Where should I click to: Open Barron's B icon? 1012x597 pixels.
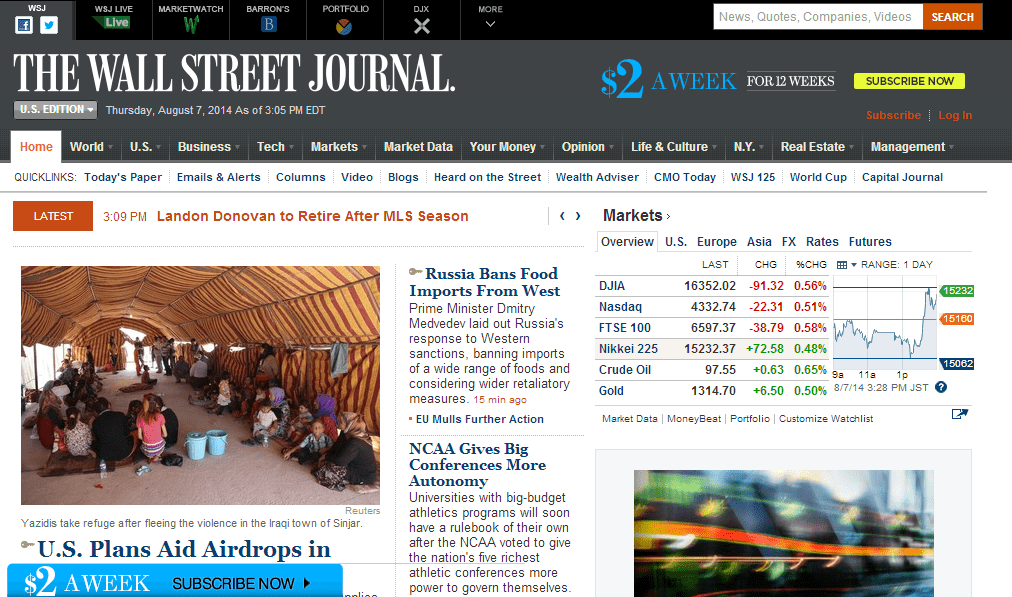click(x=268, y=25)
